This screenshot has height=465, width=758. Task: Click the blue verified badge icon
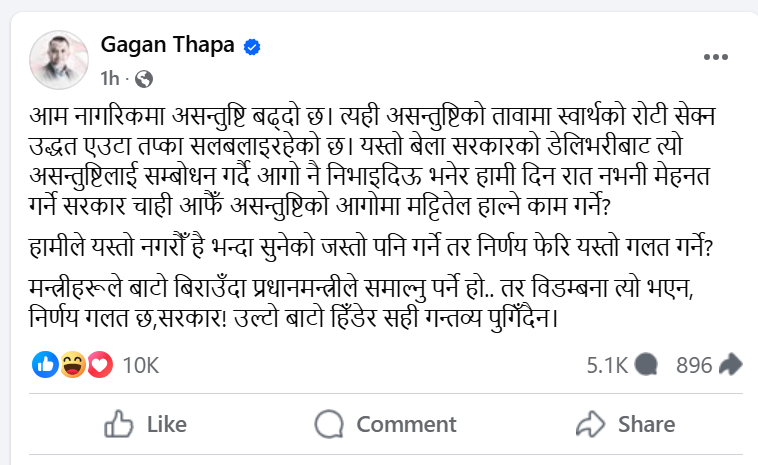(x=254, y=46)
